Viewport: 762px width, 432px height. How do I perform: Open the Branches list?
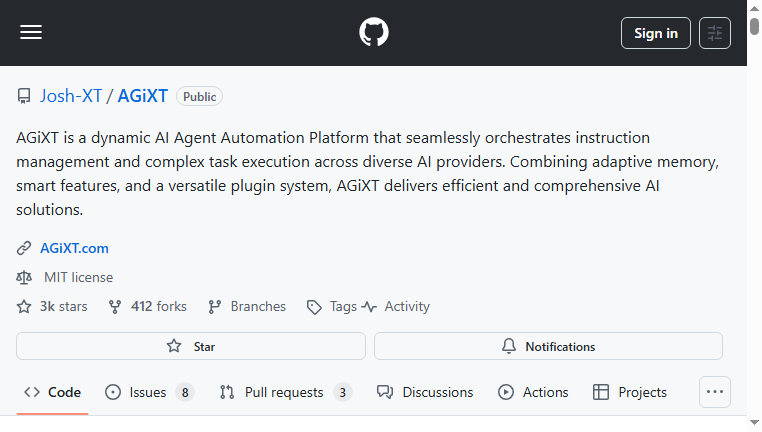pos(258,307)
